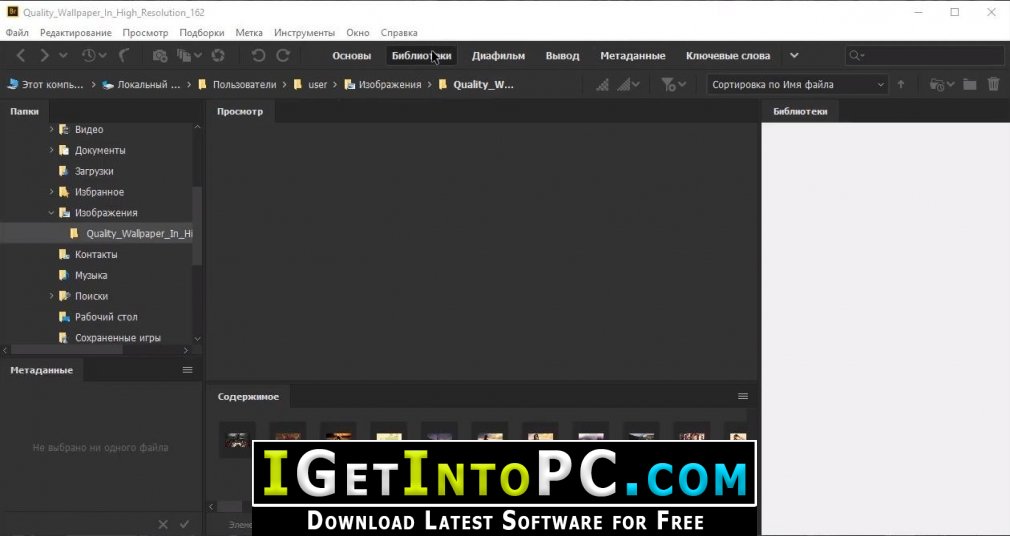Collapse the Изображения folder node

click(x=52, y=213)
